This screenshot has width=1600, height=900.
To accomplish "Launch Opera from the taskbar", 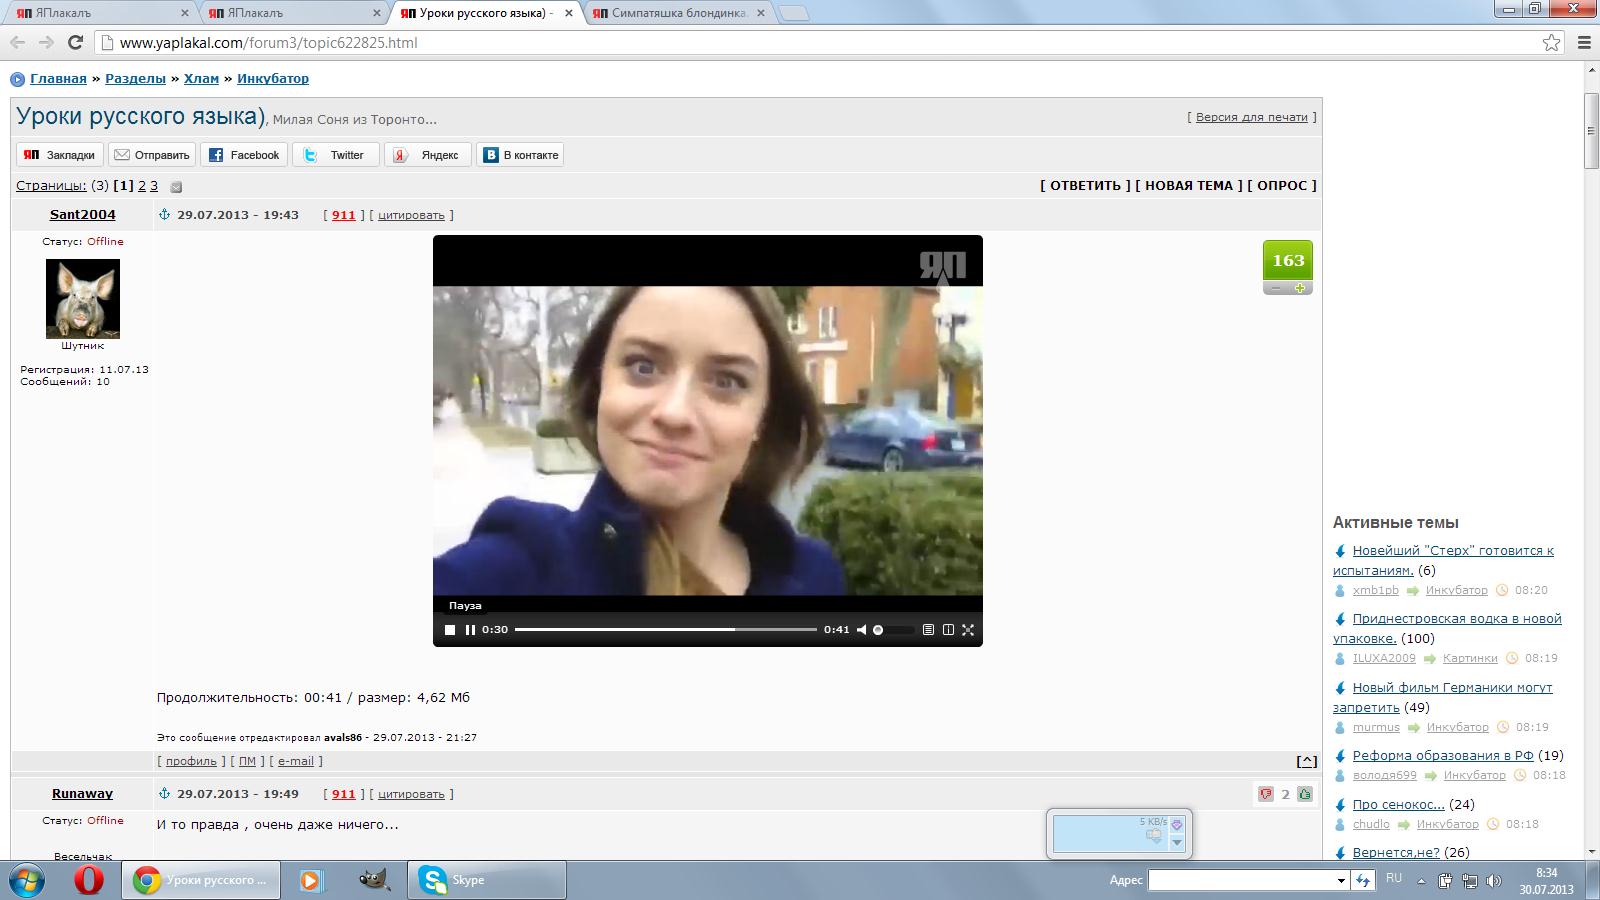I will 89,880.
